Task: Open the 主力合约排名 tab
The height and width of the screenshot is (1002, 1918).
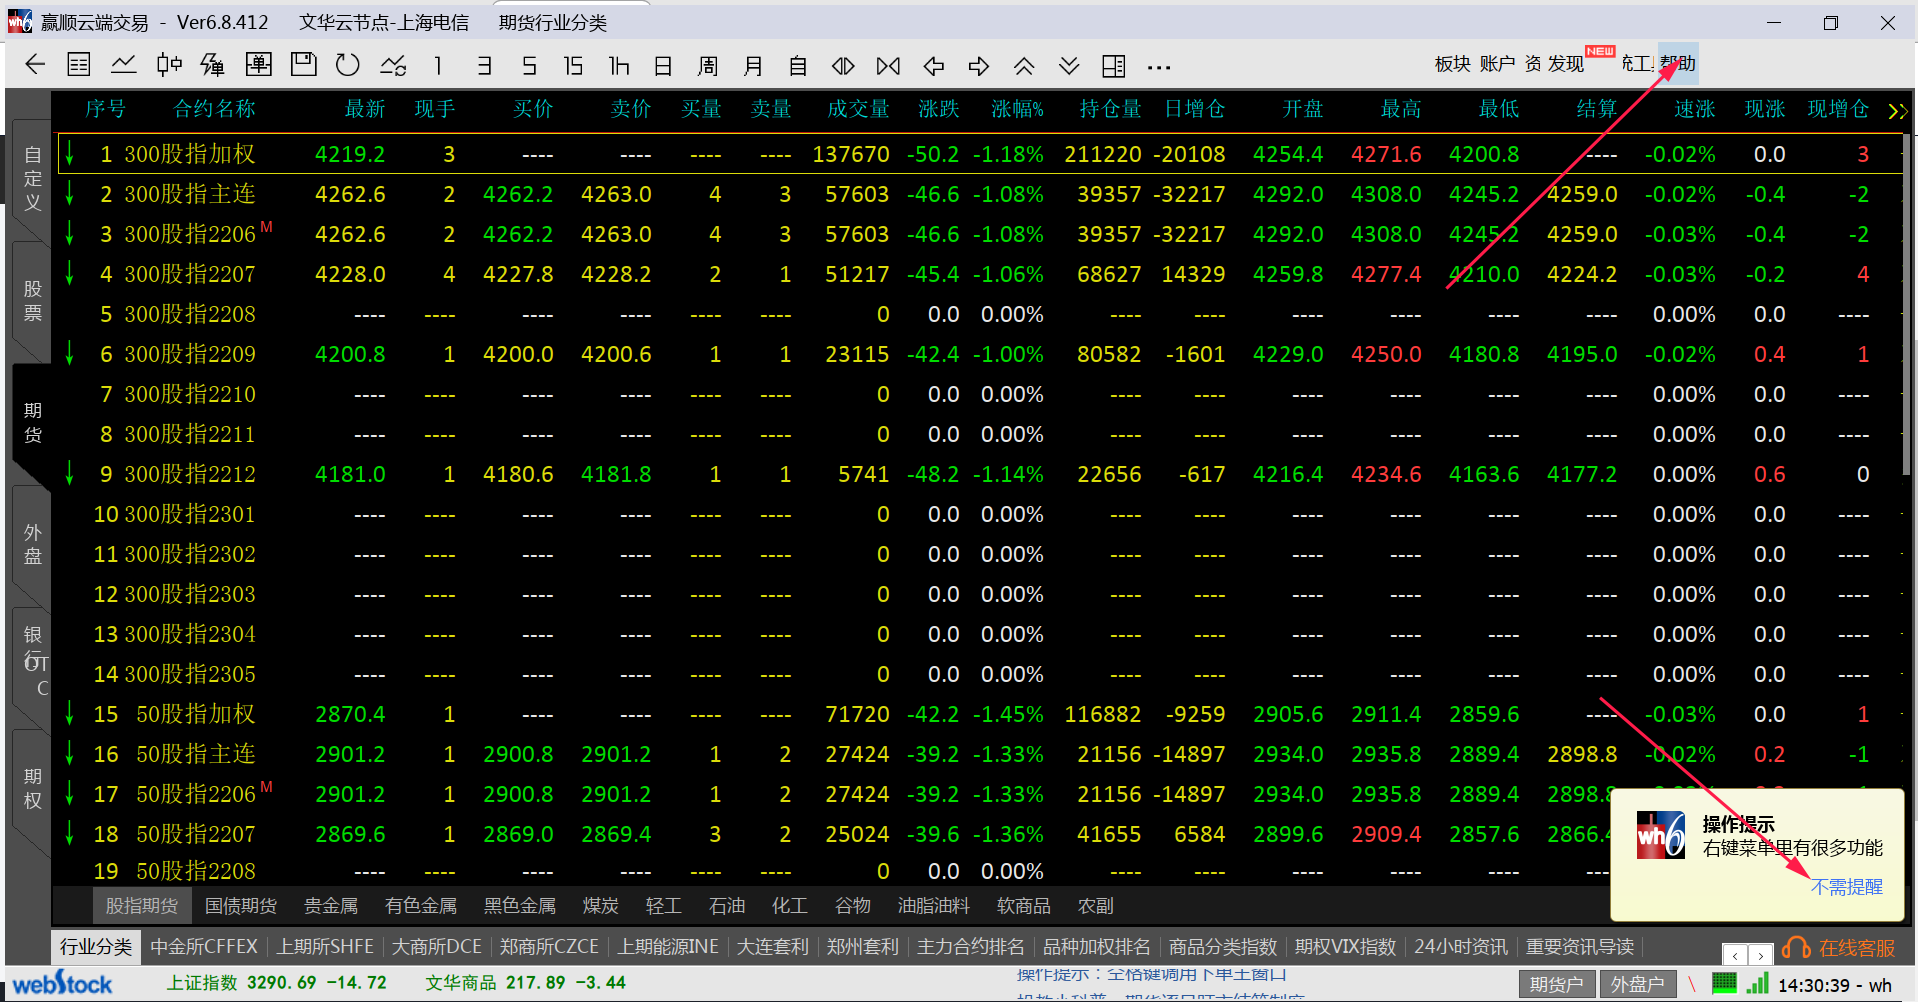Action: pyautogui.click(x=970, y=947)
